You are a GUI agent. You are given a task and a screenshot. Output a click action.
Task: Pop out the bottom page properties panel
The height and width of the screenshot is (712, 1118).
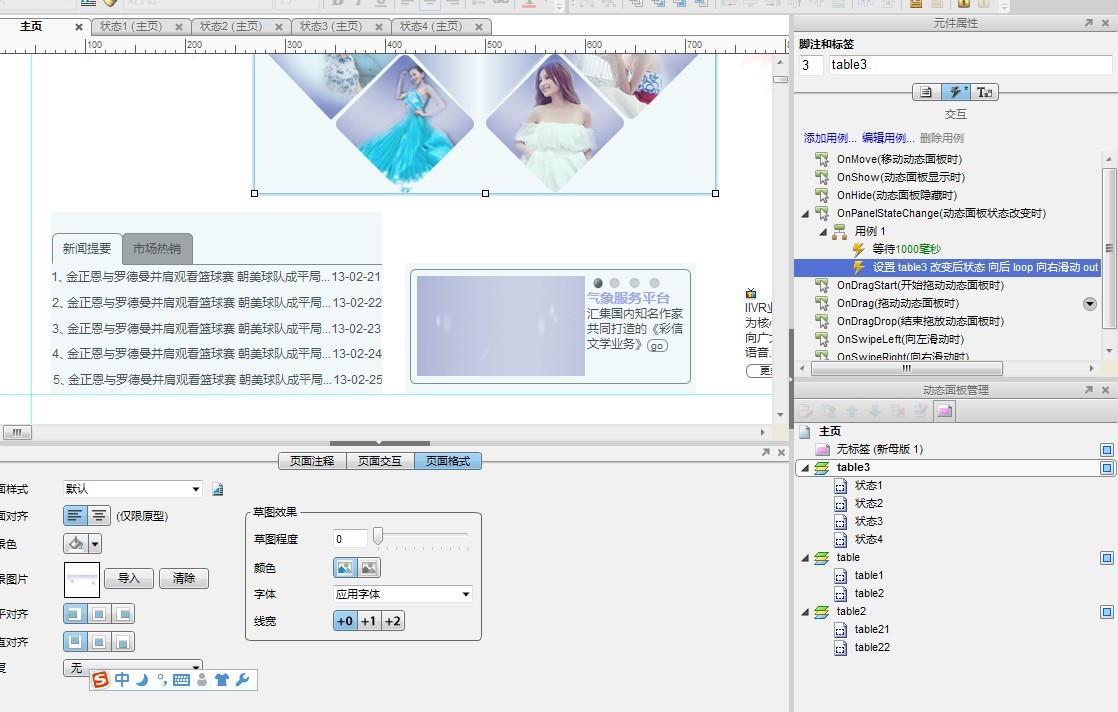[x=766, y=453]
